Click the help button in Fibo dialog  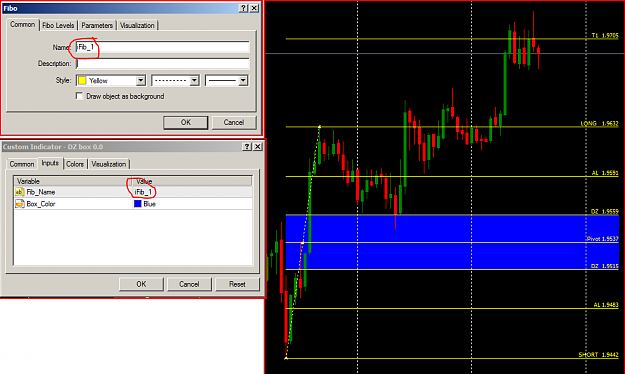tap(243, 8)
